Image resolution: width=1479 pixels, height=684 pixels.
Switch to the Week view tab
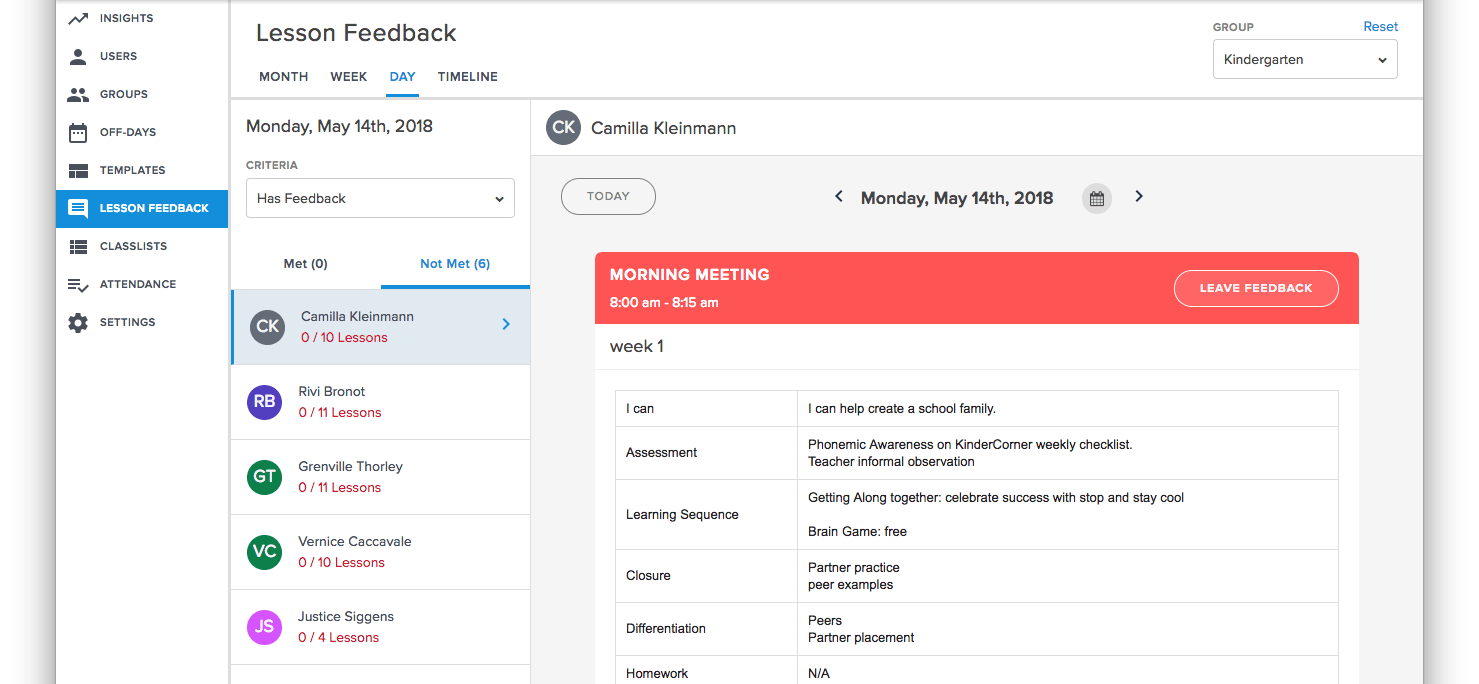pos(349,77)
